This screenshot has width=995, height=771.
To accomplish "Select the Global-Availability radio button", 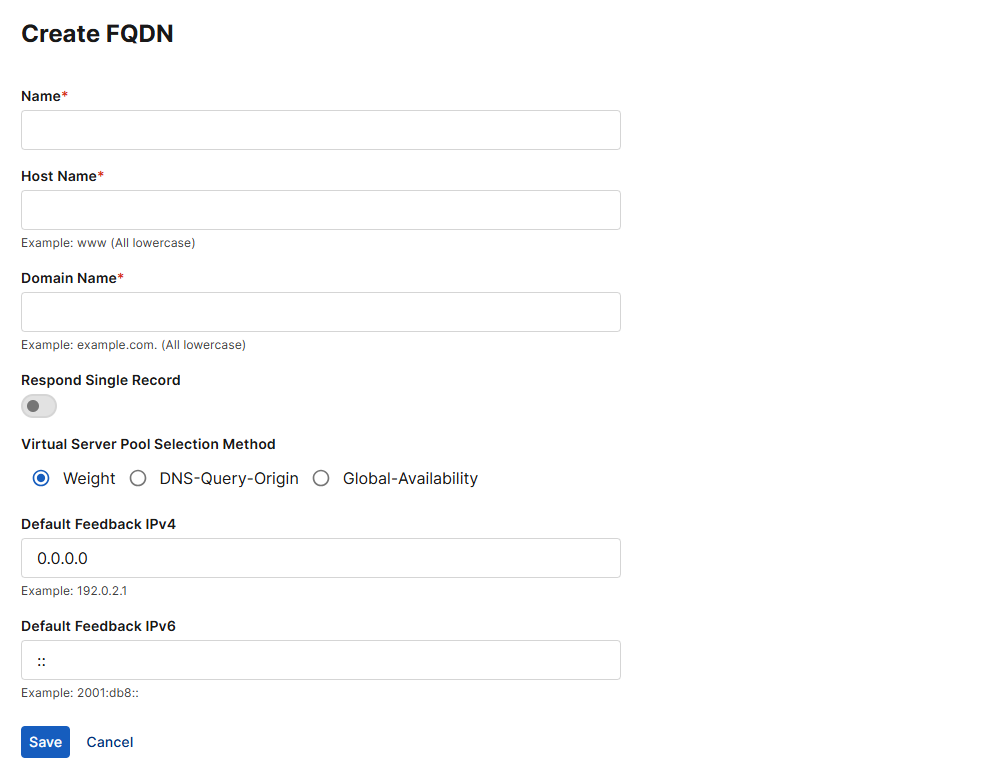I will (321, 478).
